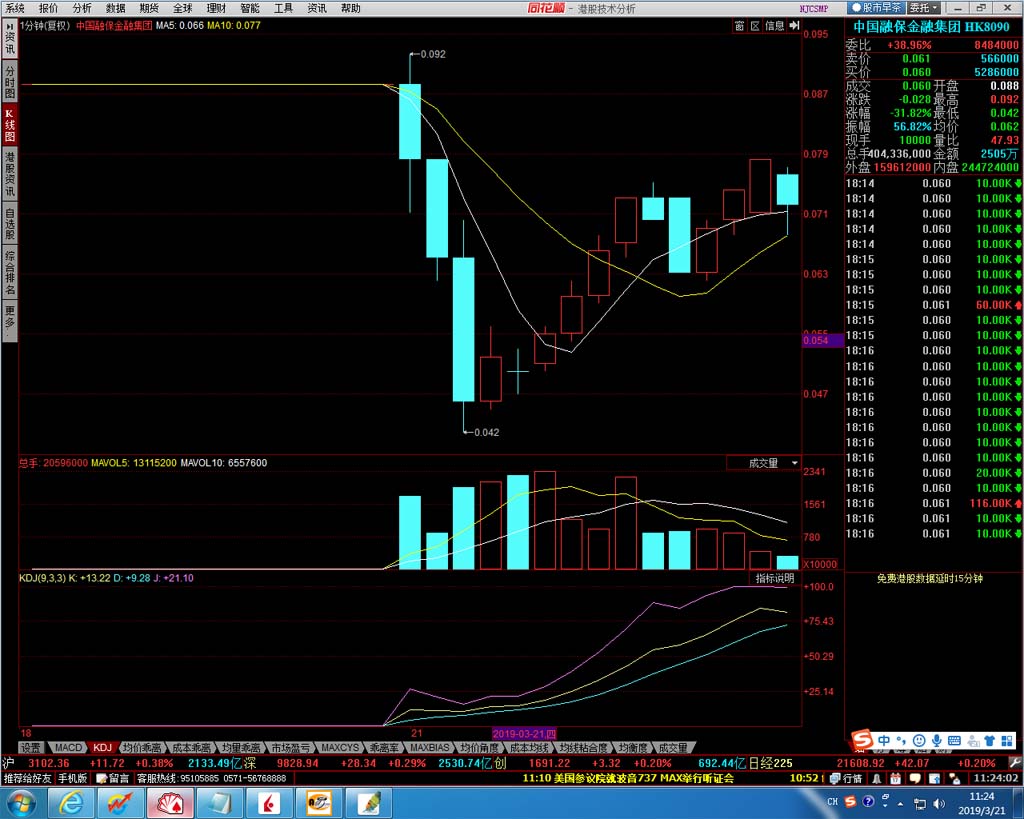This screenshot has height=819, width=1024.
Task: Switch to 均价乖离 indicator tab
Action: [142, 748]
